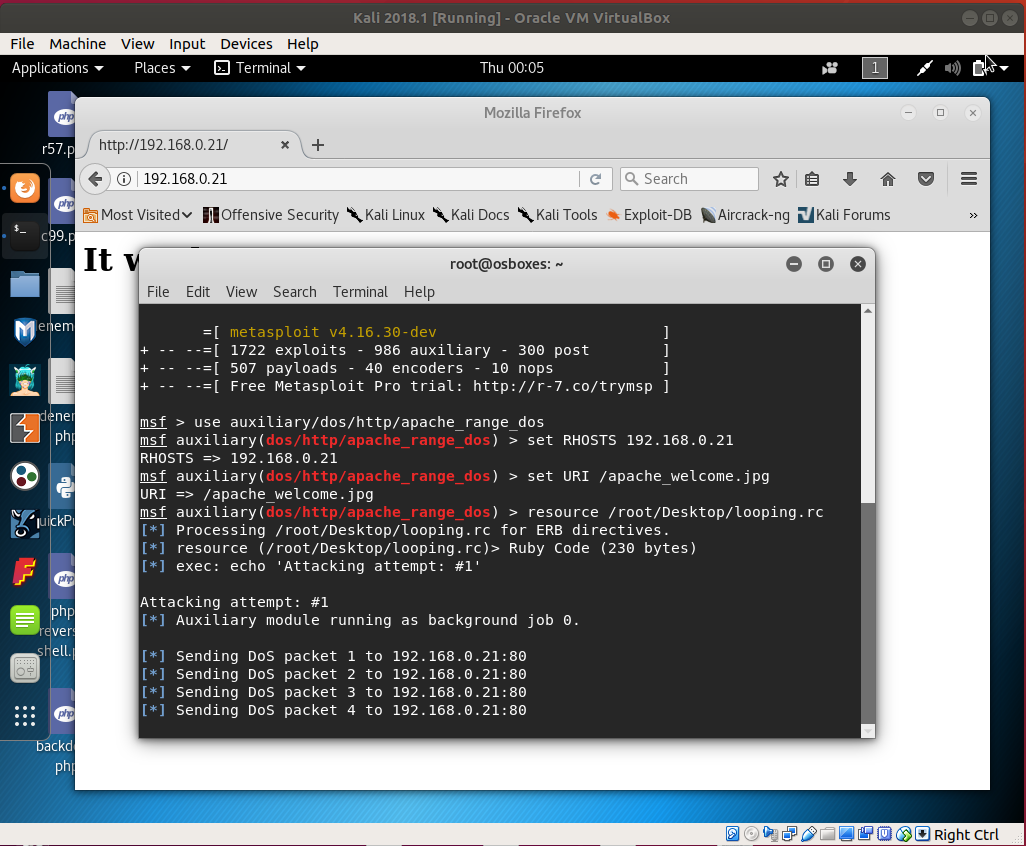1026x846 pixels.
Task: Click VirtualBox mouse integration status icon
Action: pyautogui.click(x=904, y=834)
